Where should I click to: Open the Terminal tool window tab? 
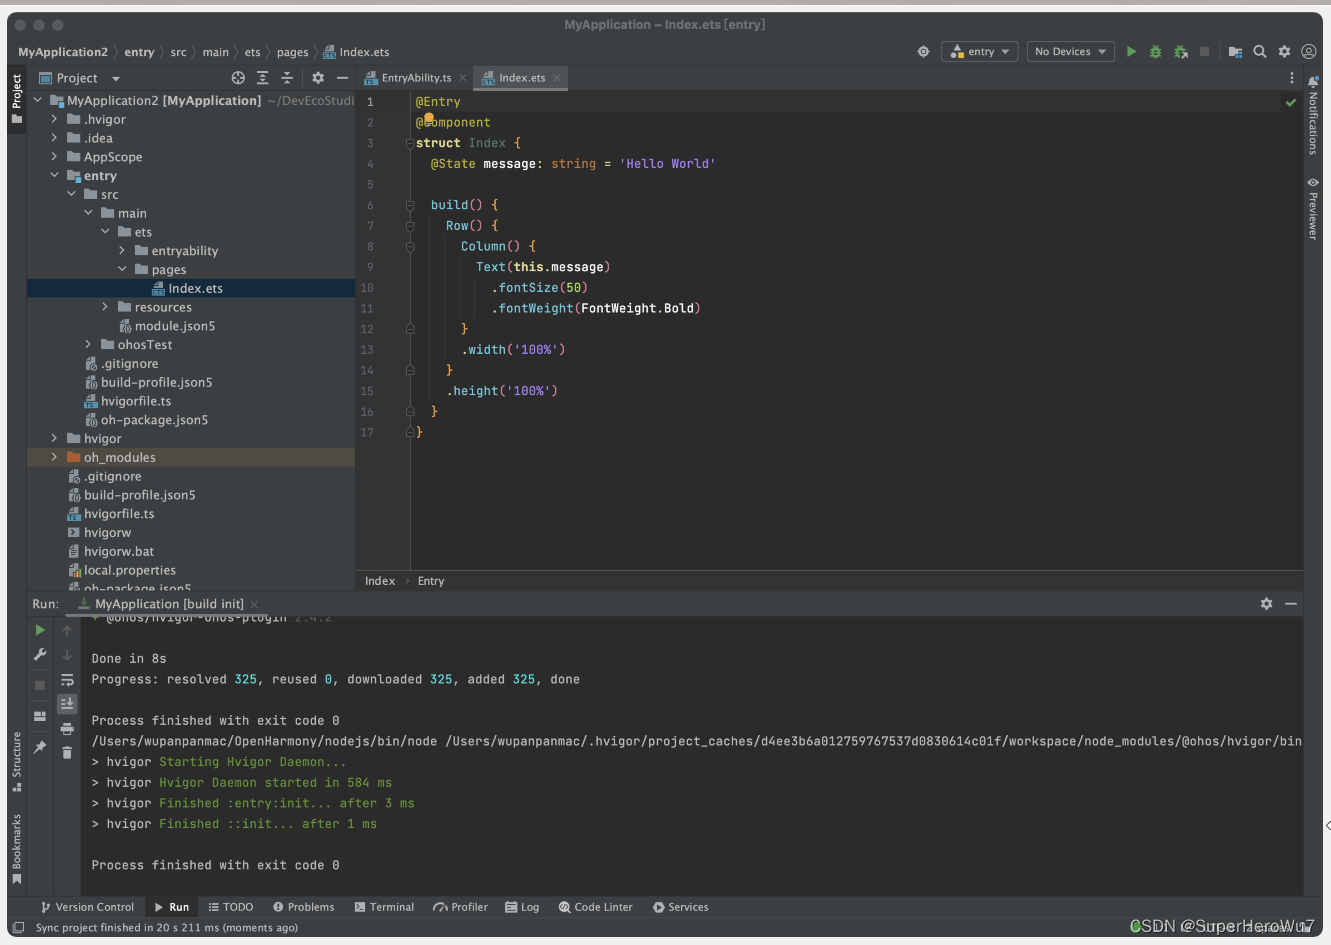click(x=384, y=907)
